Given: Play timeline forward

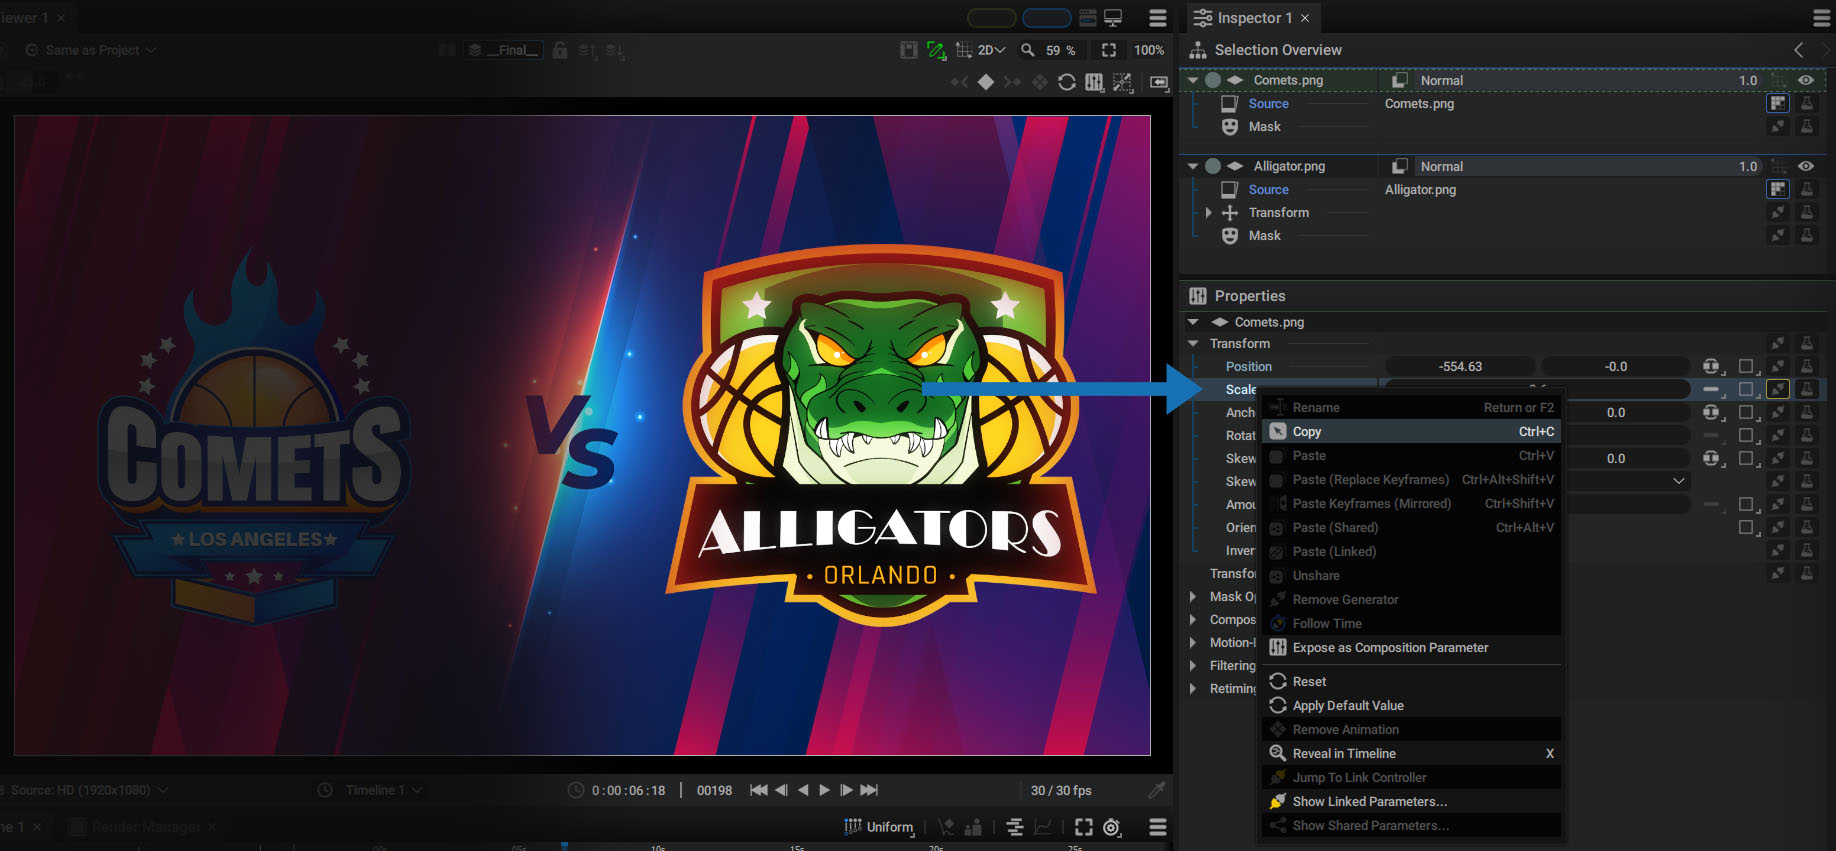Looking at the screenshot, I should (824, 790).
